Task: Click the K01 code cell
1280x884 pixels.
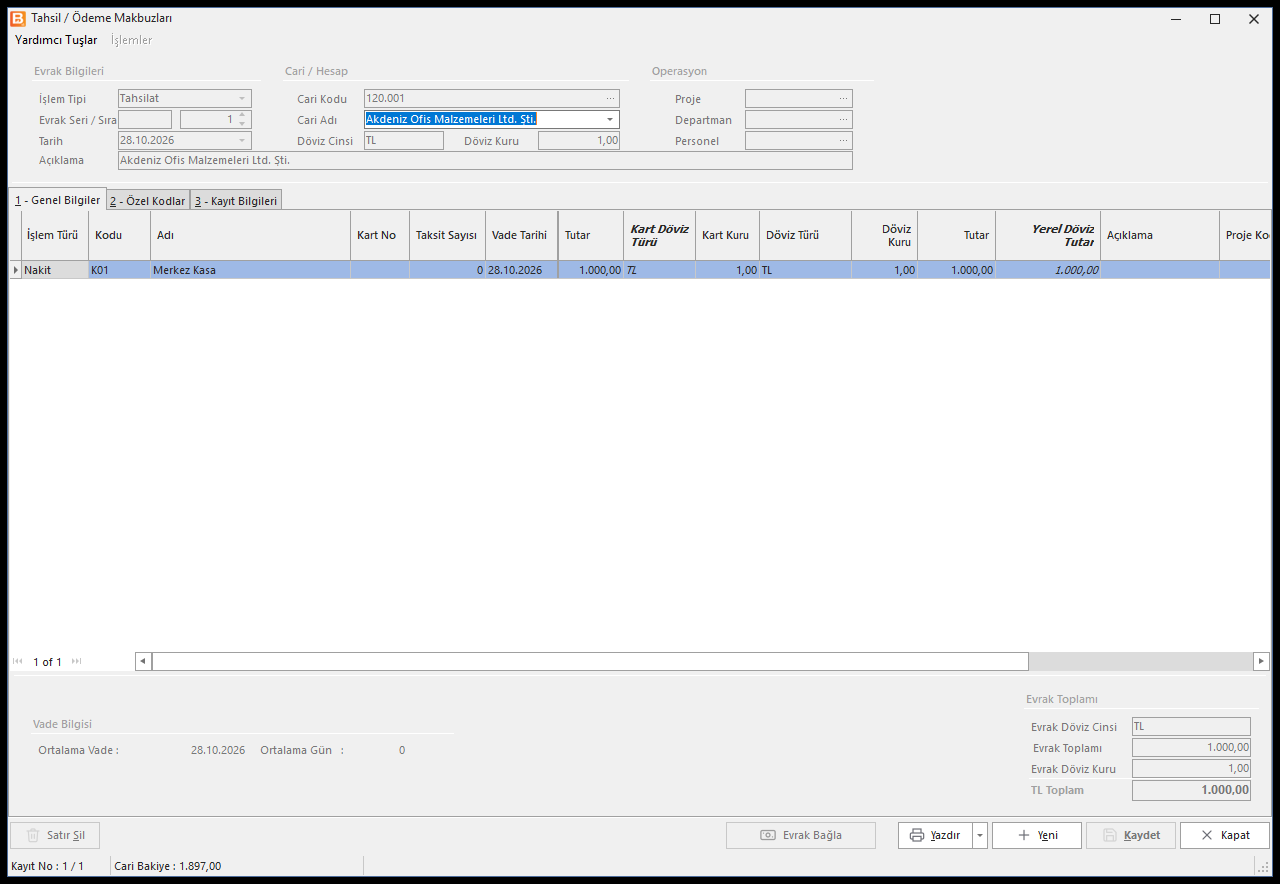Action: (119, 270)
